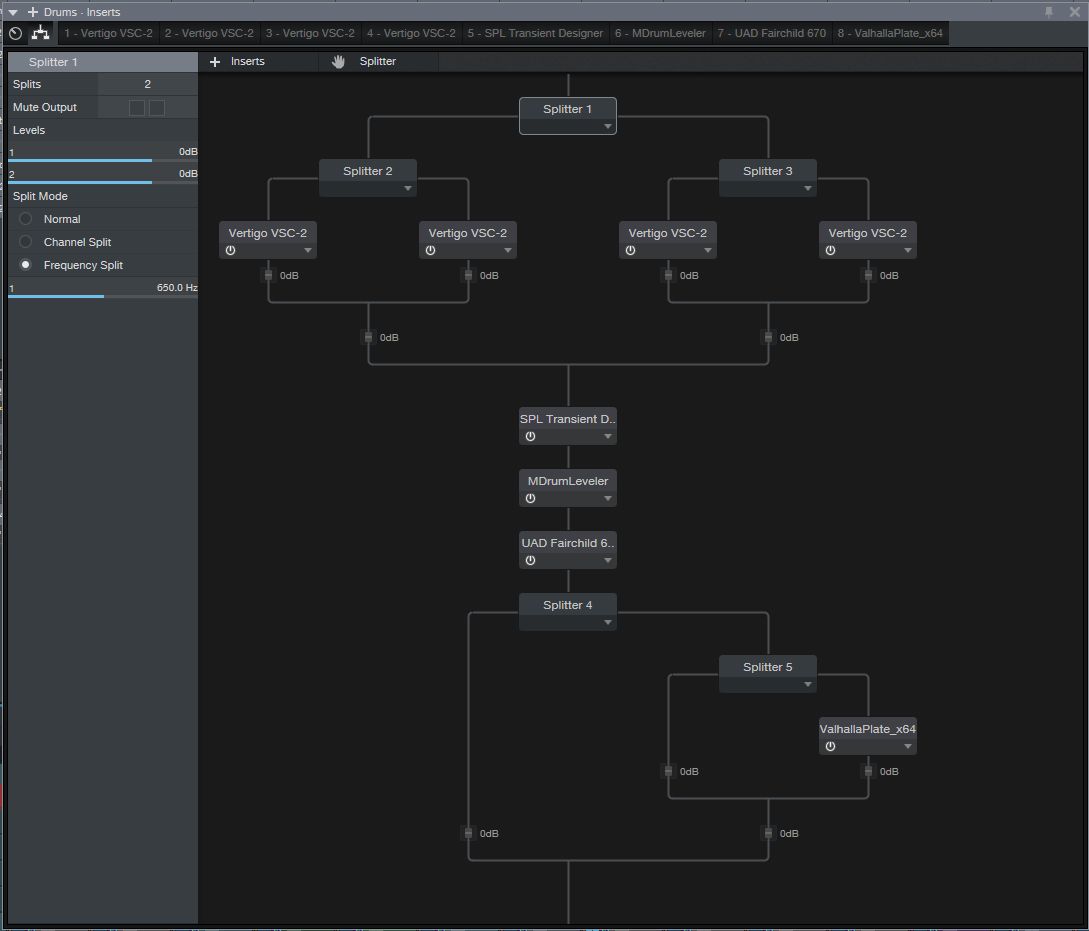Switch to 5 - SPL Transient Designer tab
The width and height of the screenshot is (1089, 931).
535,33
